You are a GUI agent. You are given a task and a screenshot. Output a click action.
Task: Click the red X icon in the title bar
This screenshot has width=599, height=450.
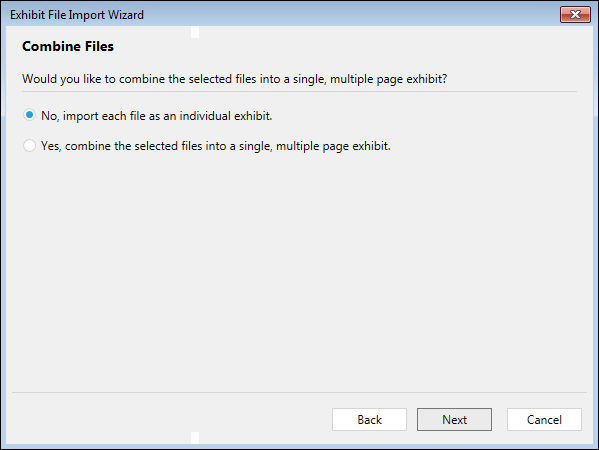[x=575, y=15]
